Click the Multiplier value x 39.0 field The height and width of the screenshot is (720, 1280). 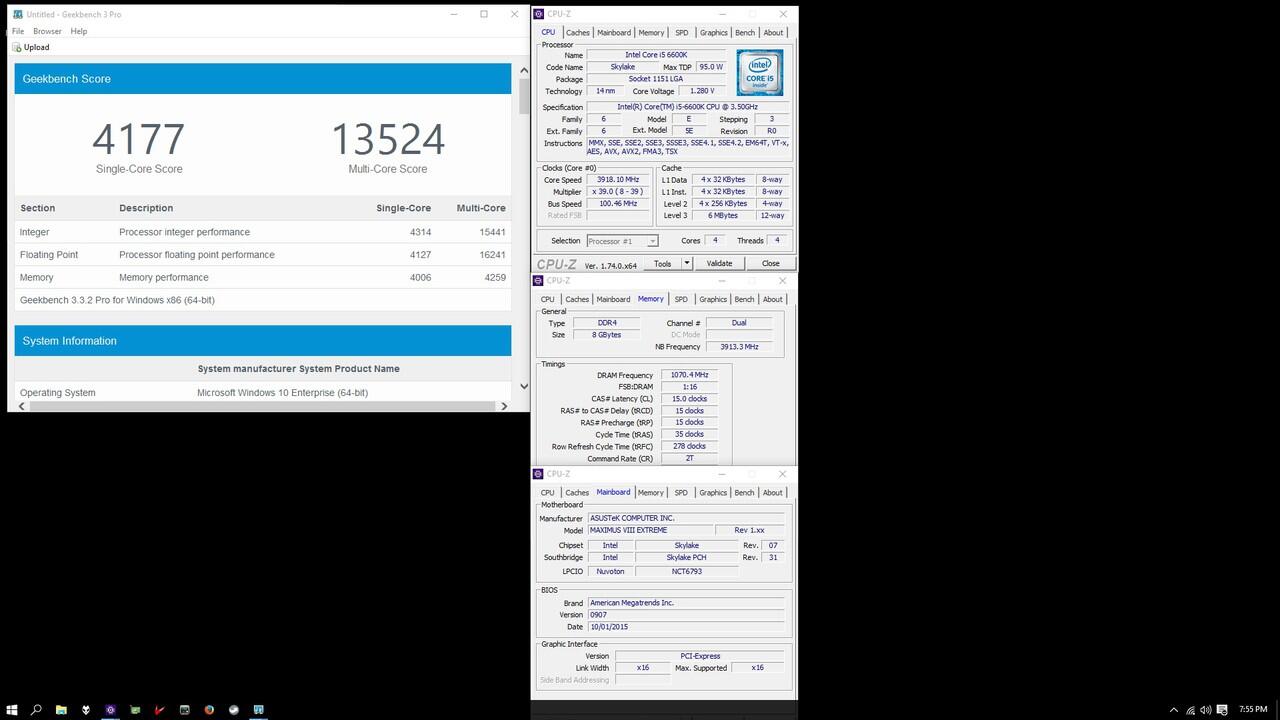tap(618, 192)
